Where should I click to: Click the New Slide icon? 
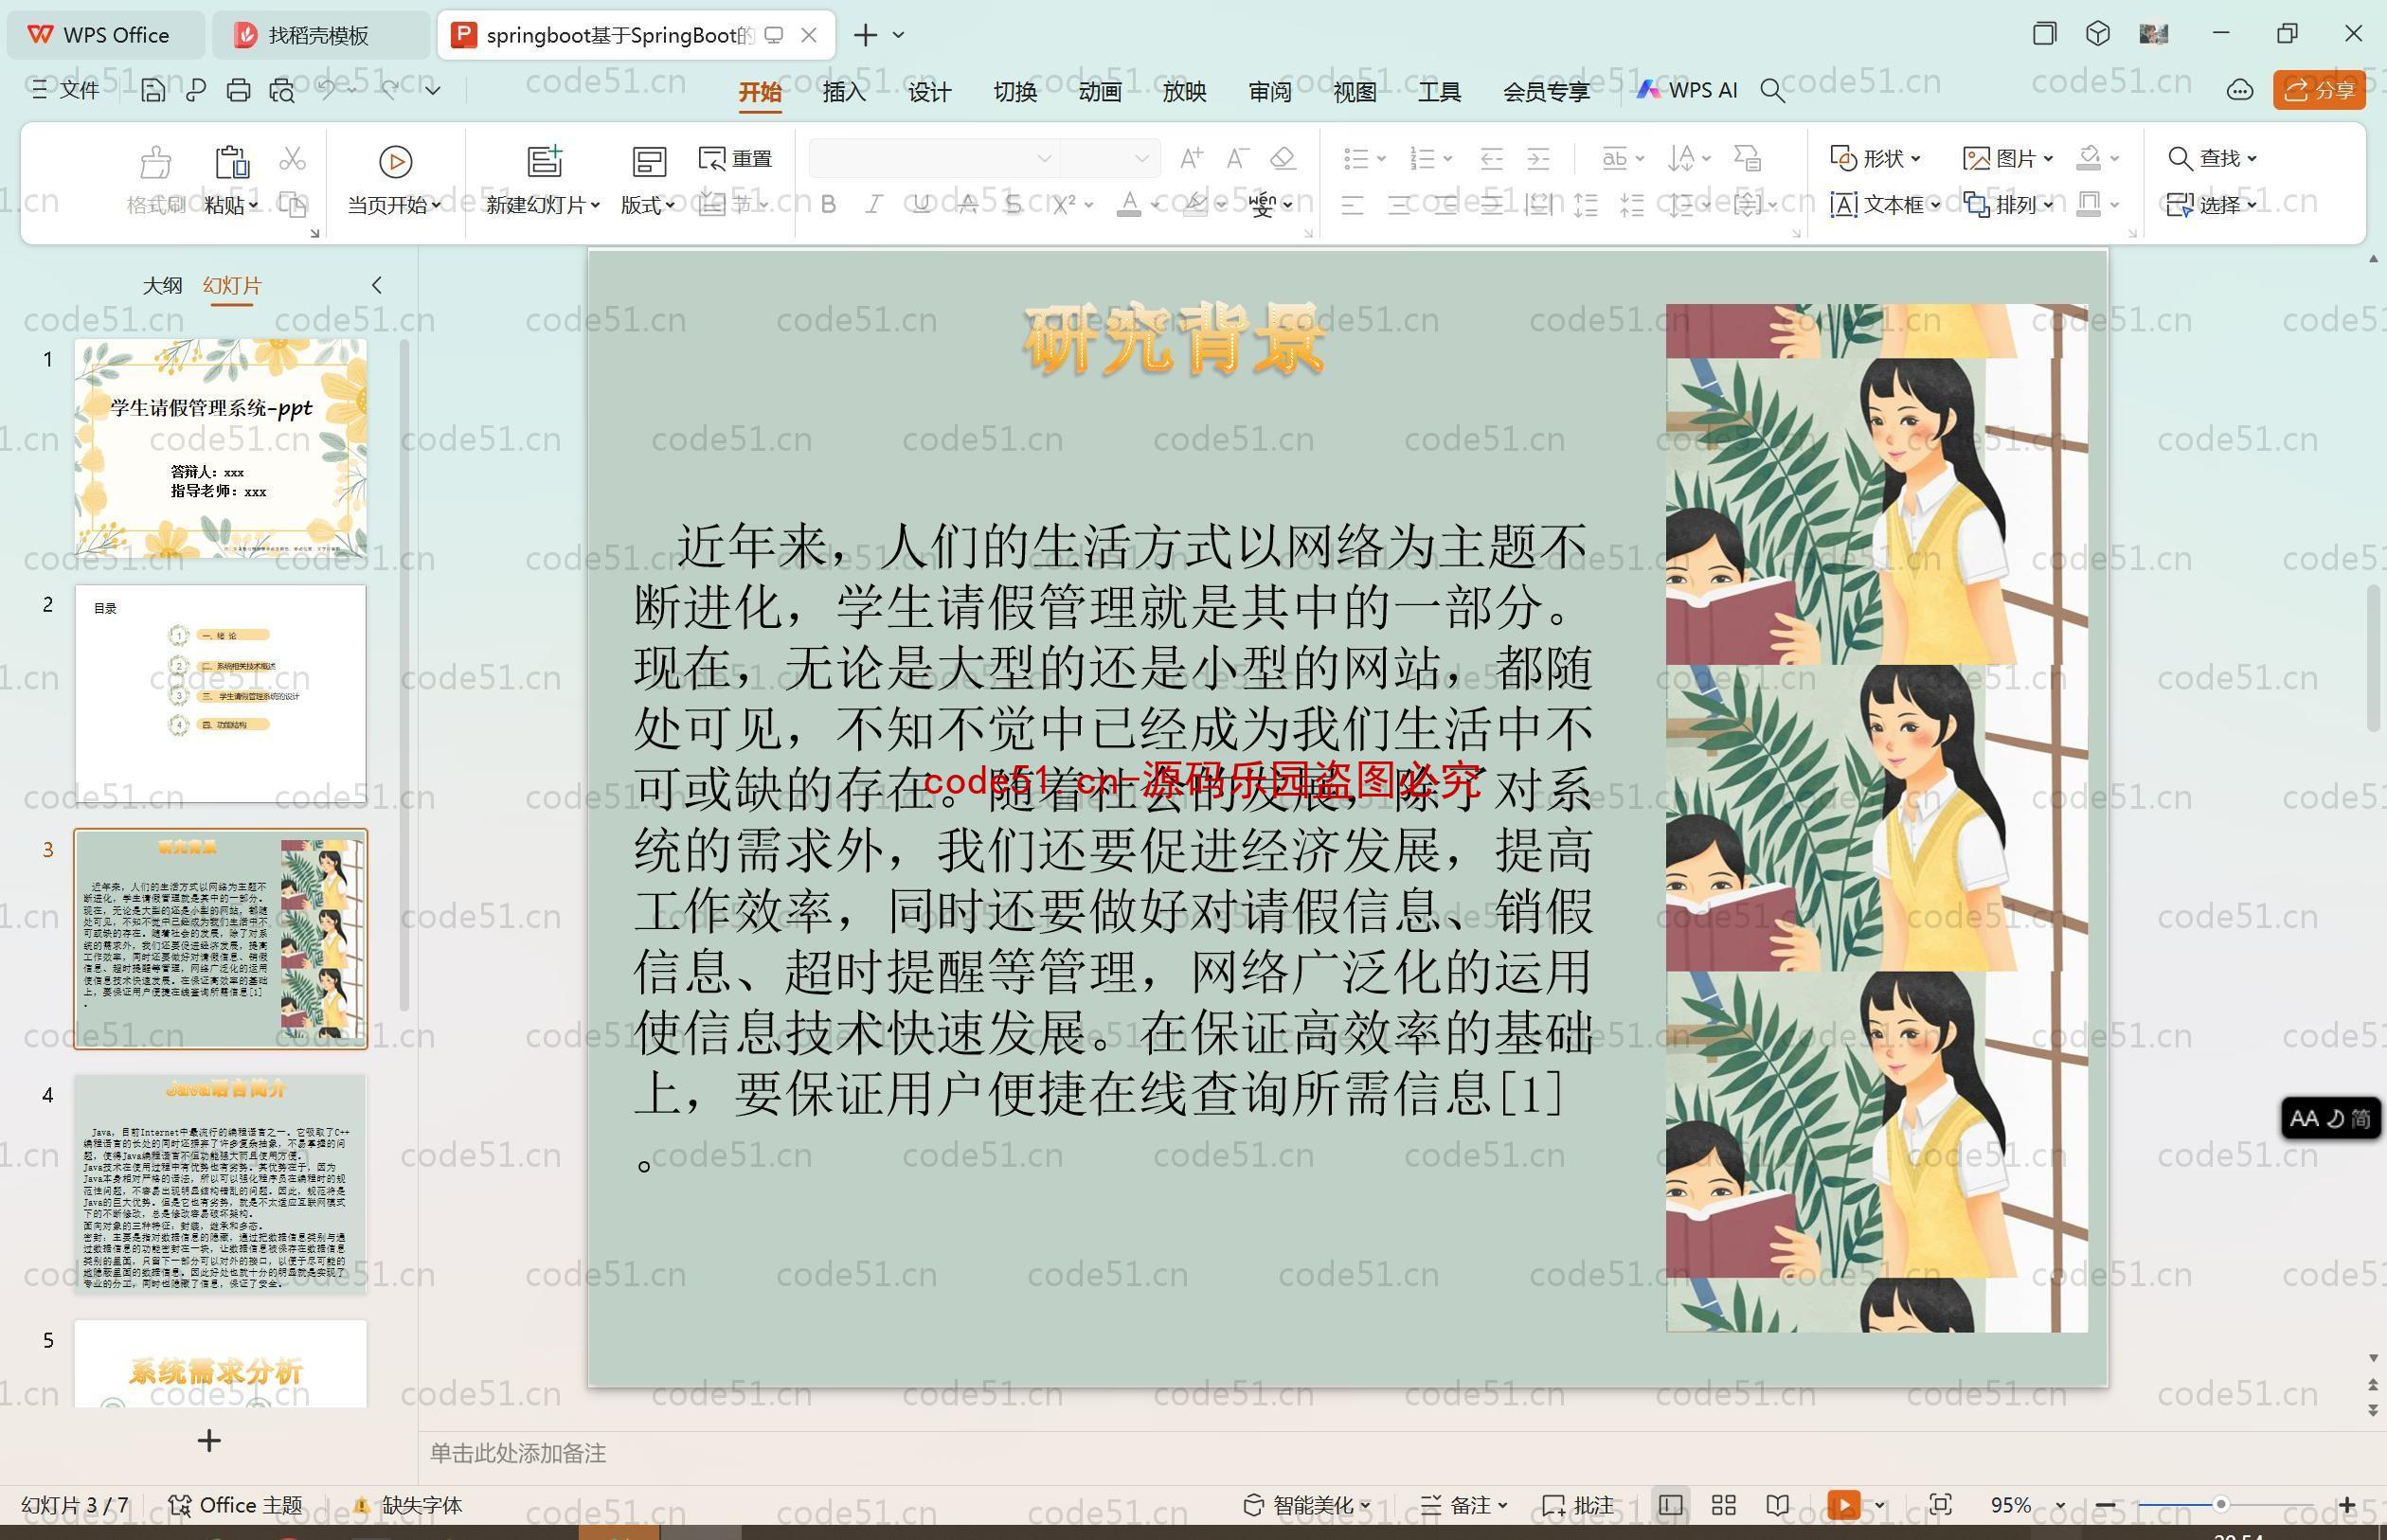coord(545,161)
